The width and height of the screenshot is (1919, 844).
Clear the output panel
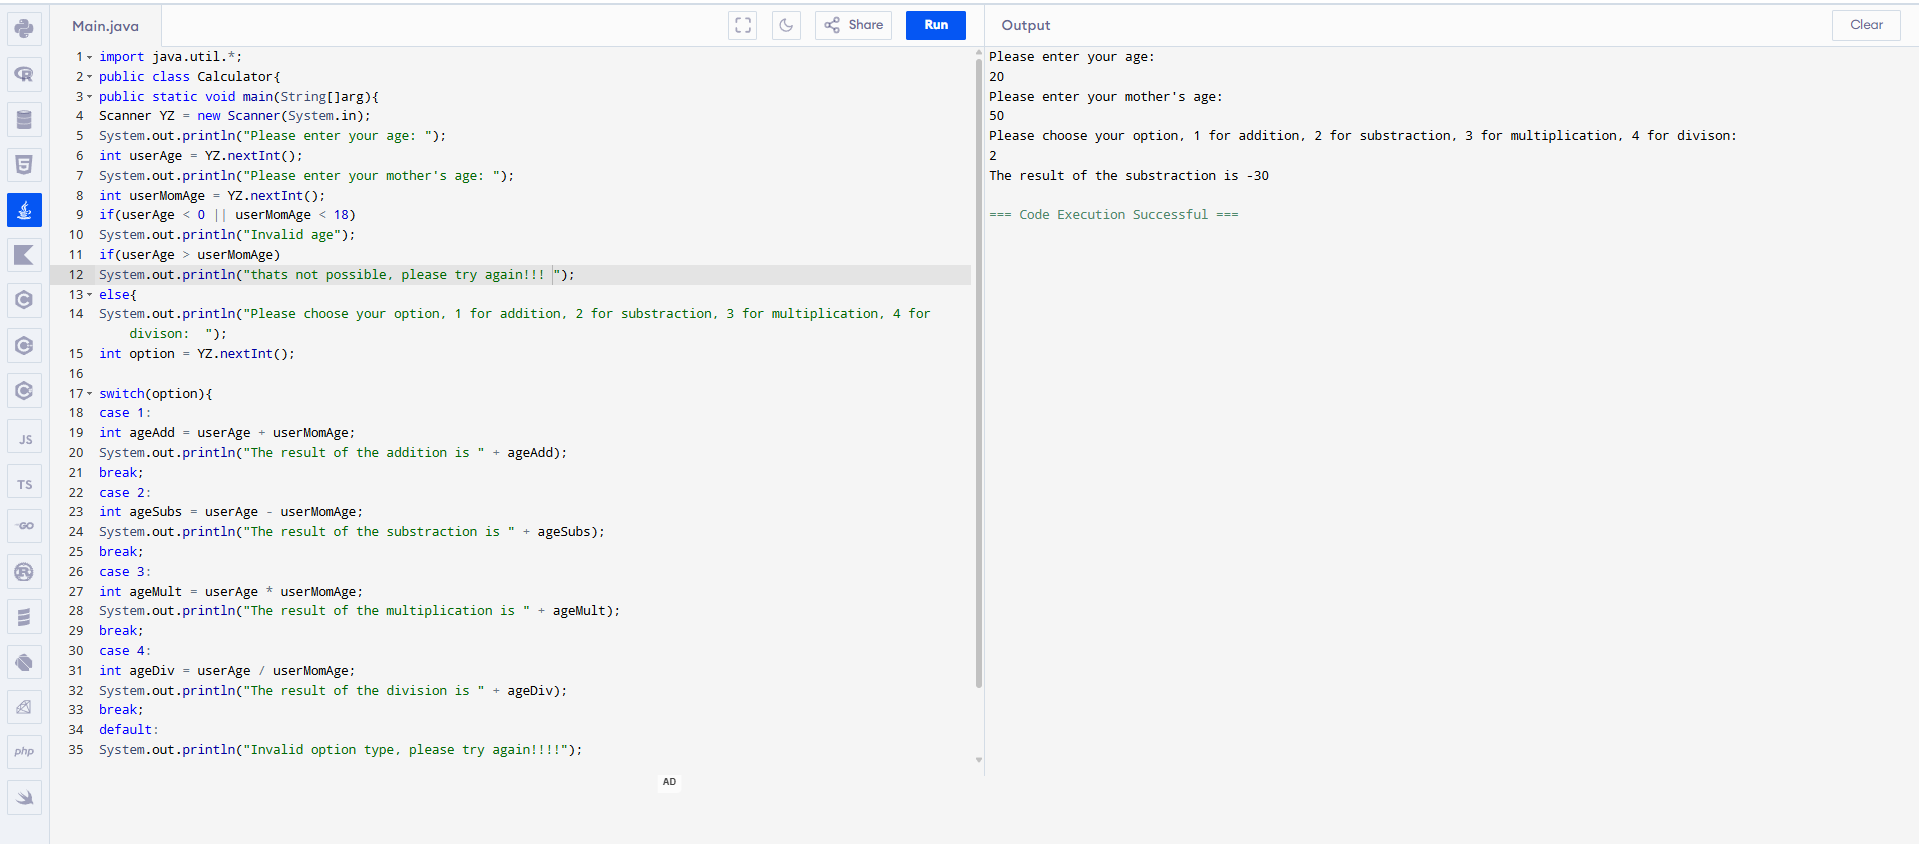click(1866, 25)
